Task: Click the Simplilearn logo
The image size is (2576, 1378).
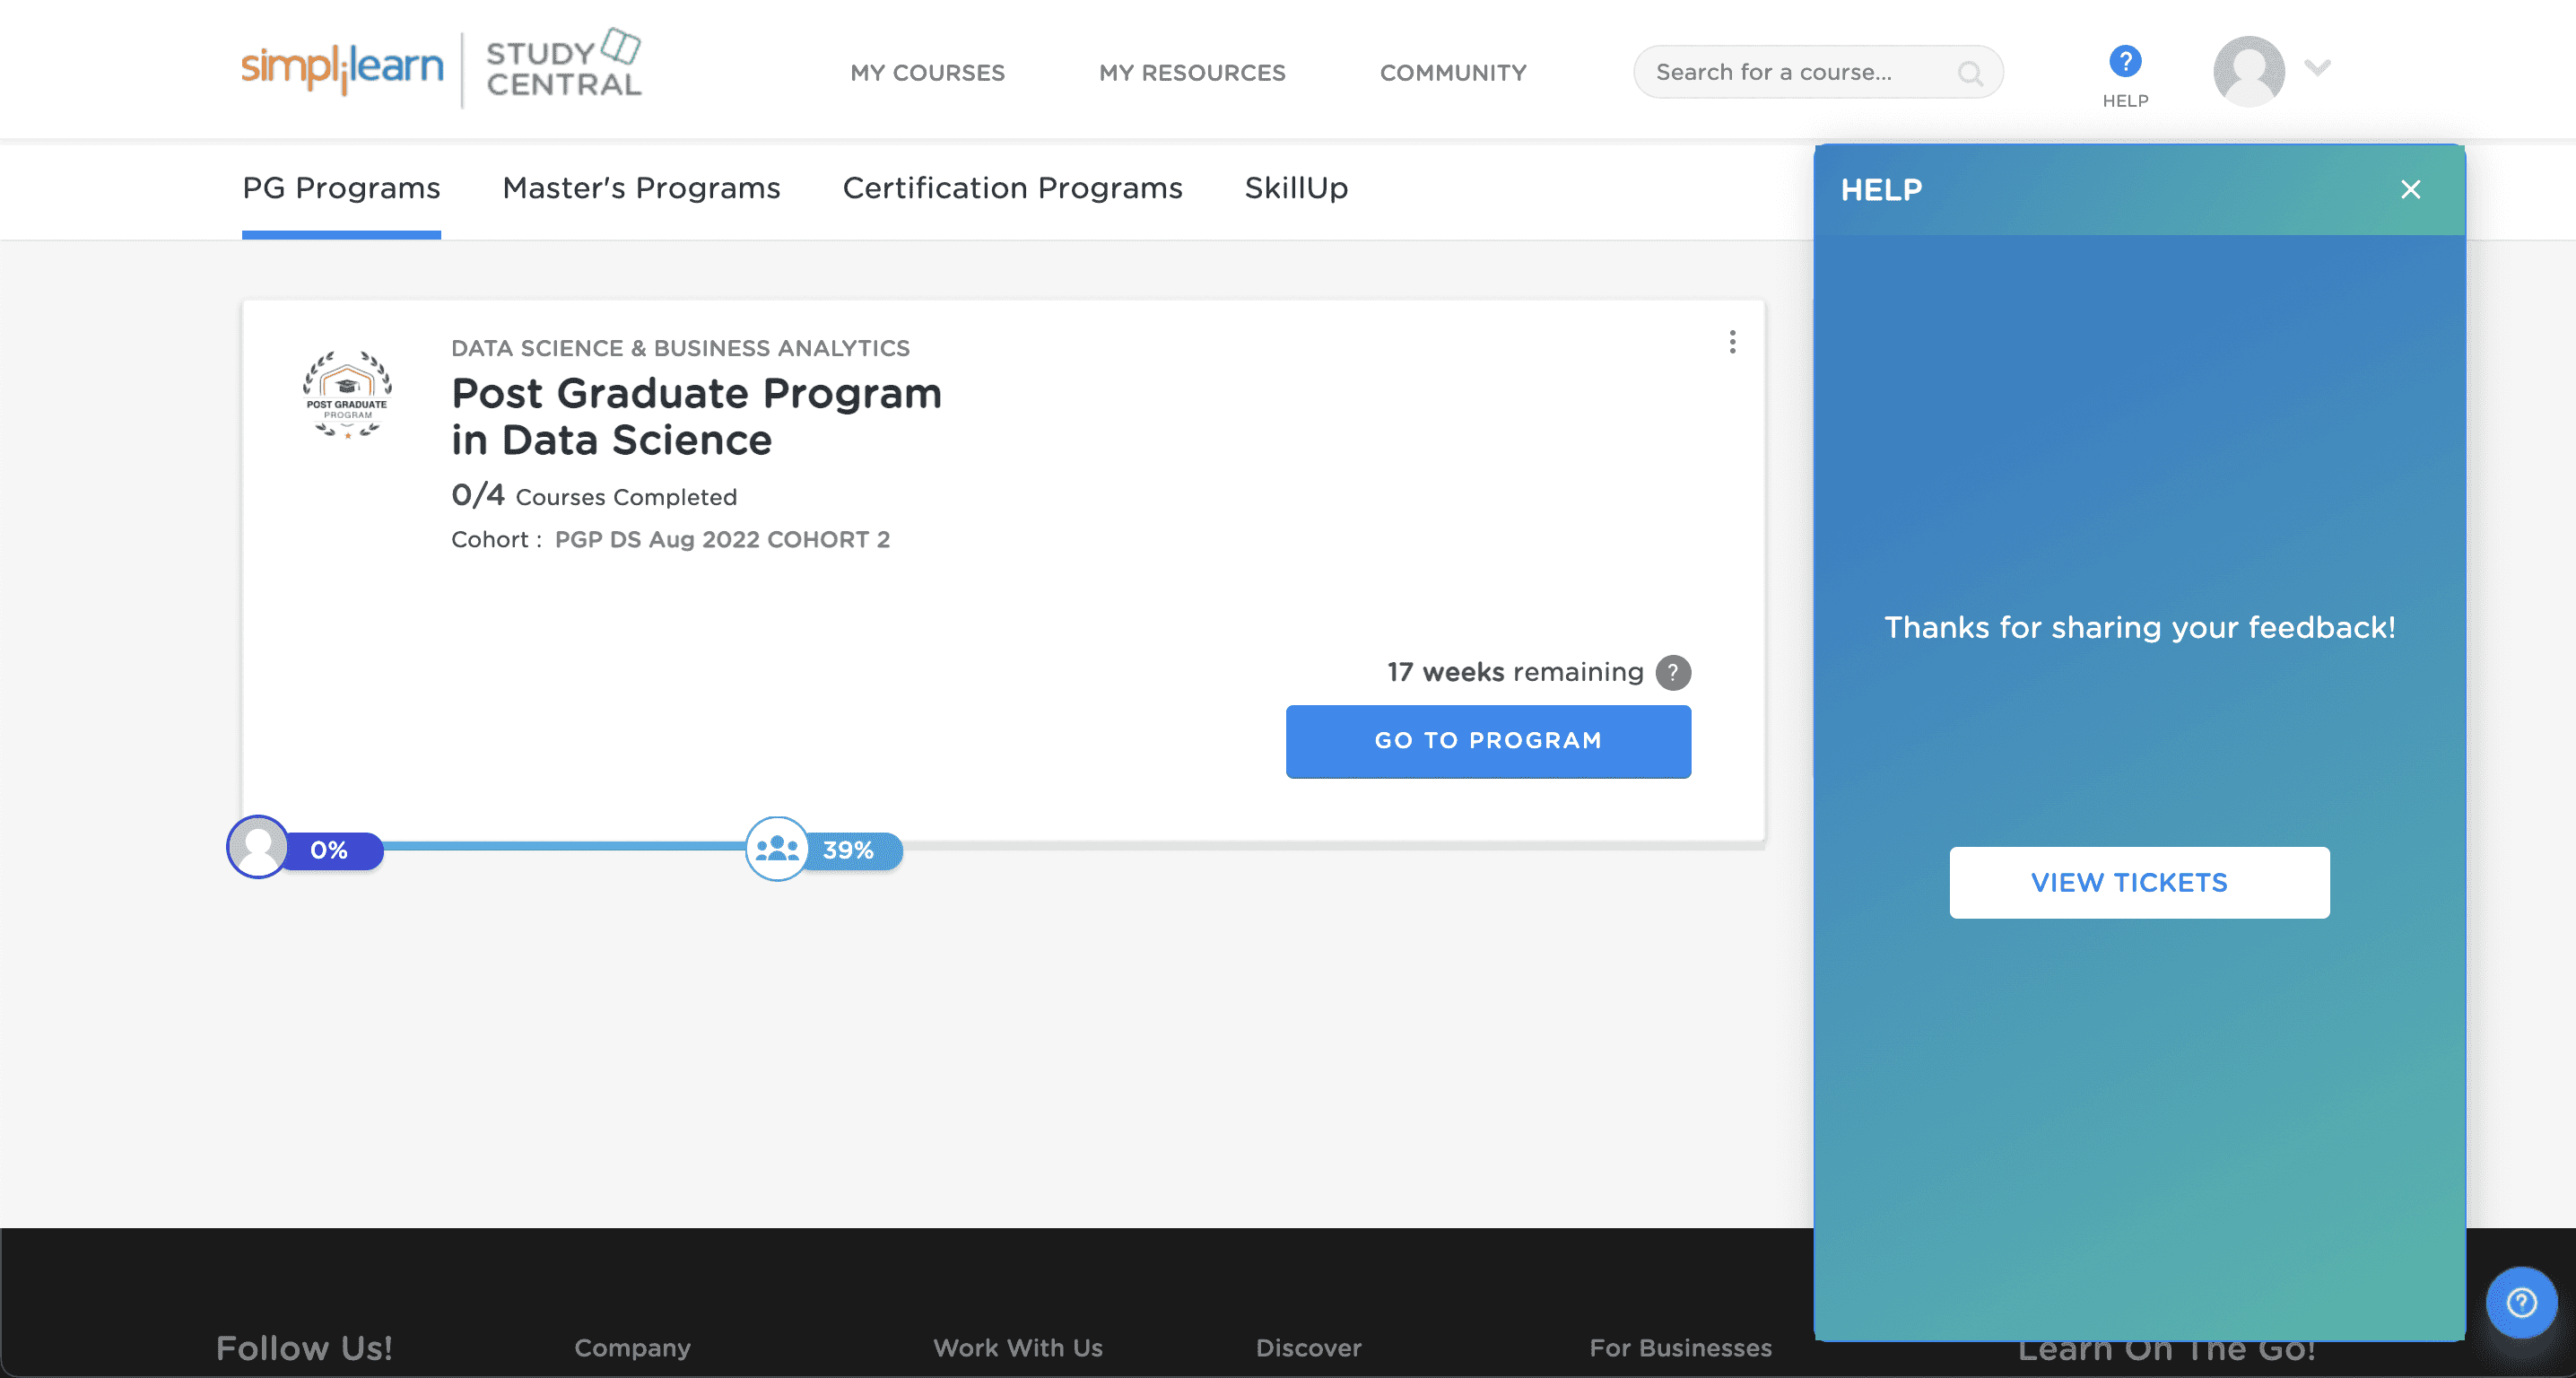Action: (342, 67)
